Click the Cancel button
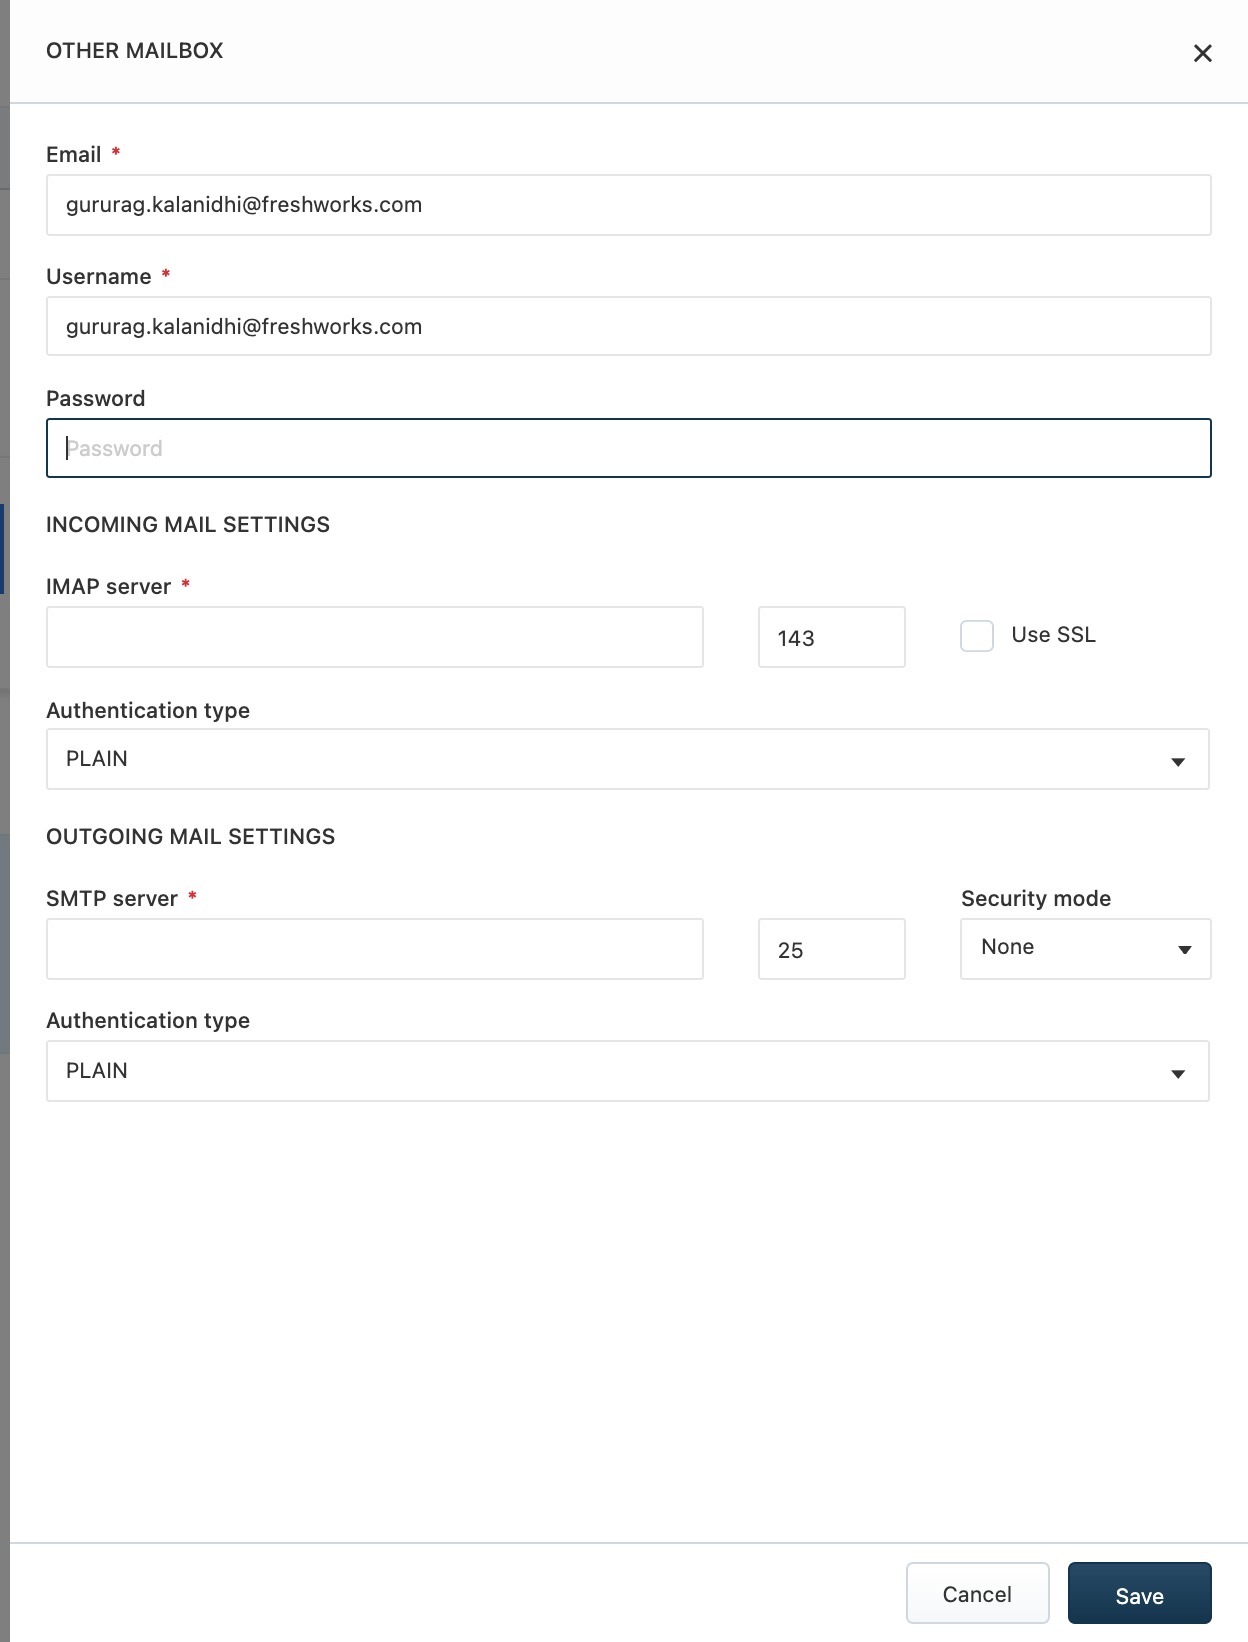 point(977,1594)
